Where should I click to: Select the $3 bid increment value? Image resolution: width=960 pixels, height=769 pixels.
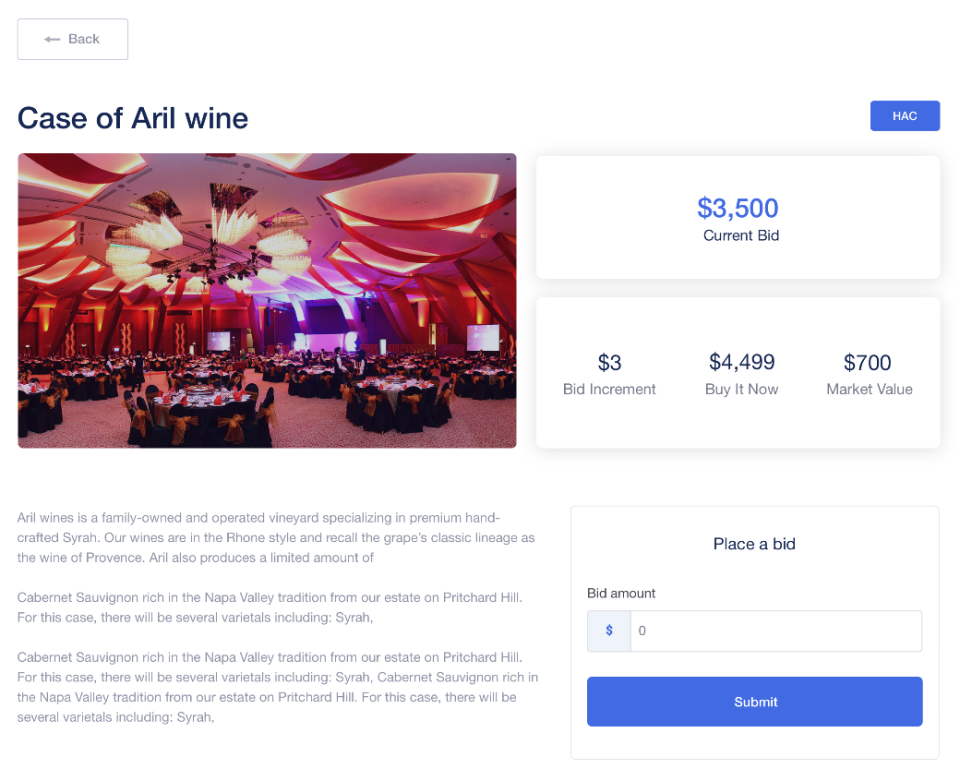tap(609, 362)
